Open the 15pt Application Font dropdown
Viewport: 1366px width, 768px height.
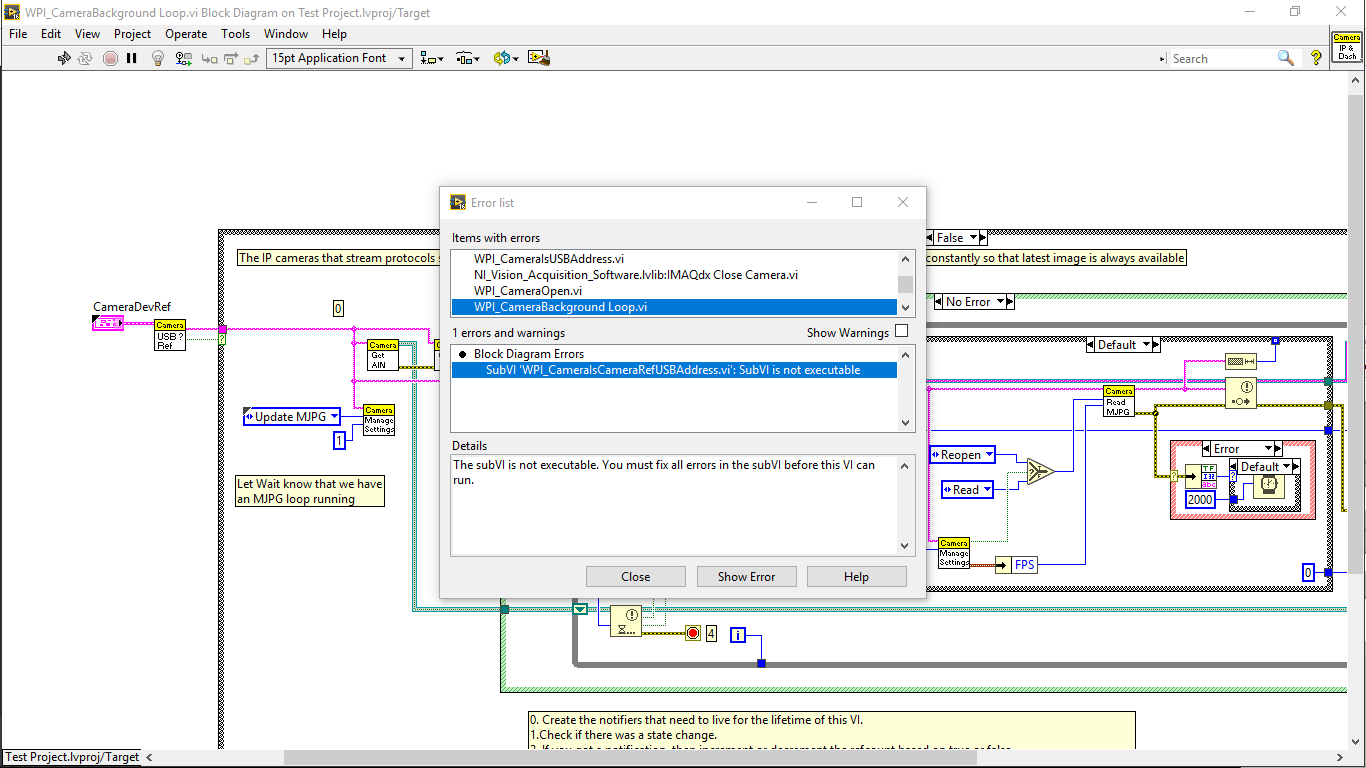click(x=339, y=58)
